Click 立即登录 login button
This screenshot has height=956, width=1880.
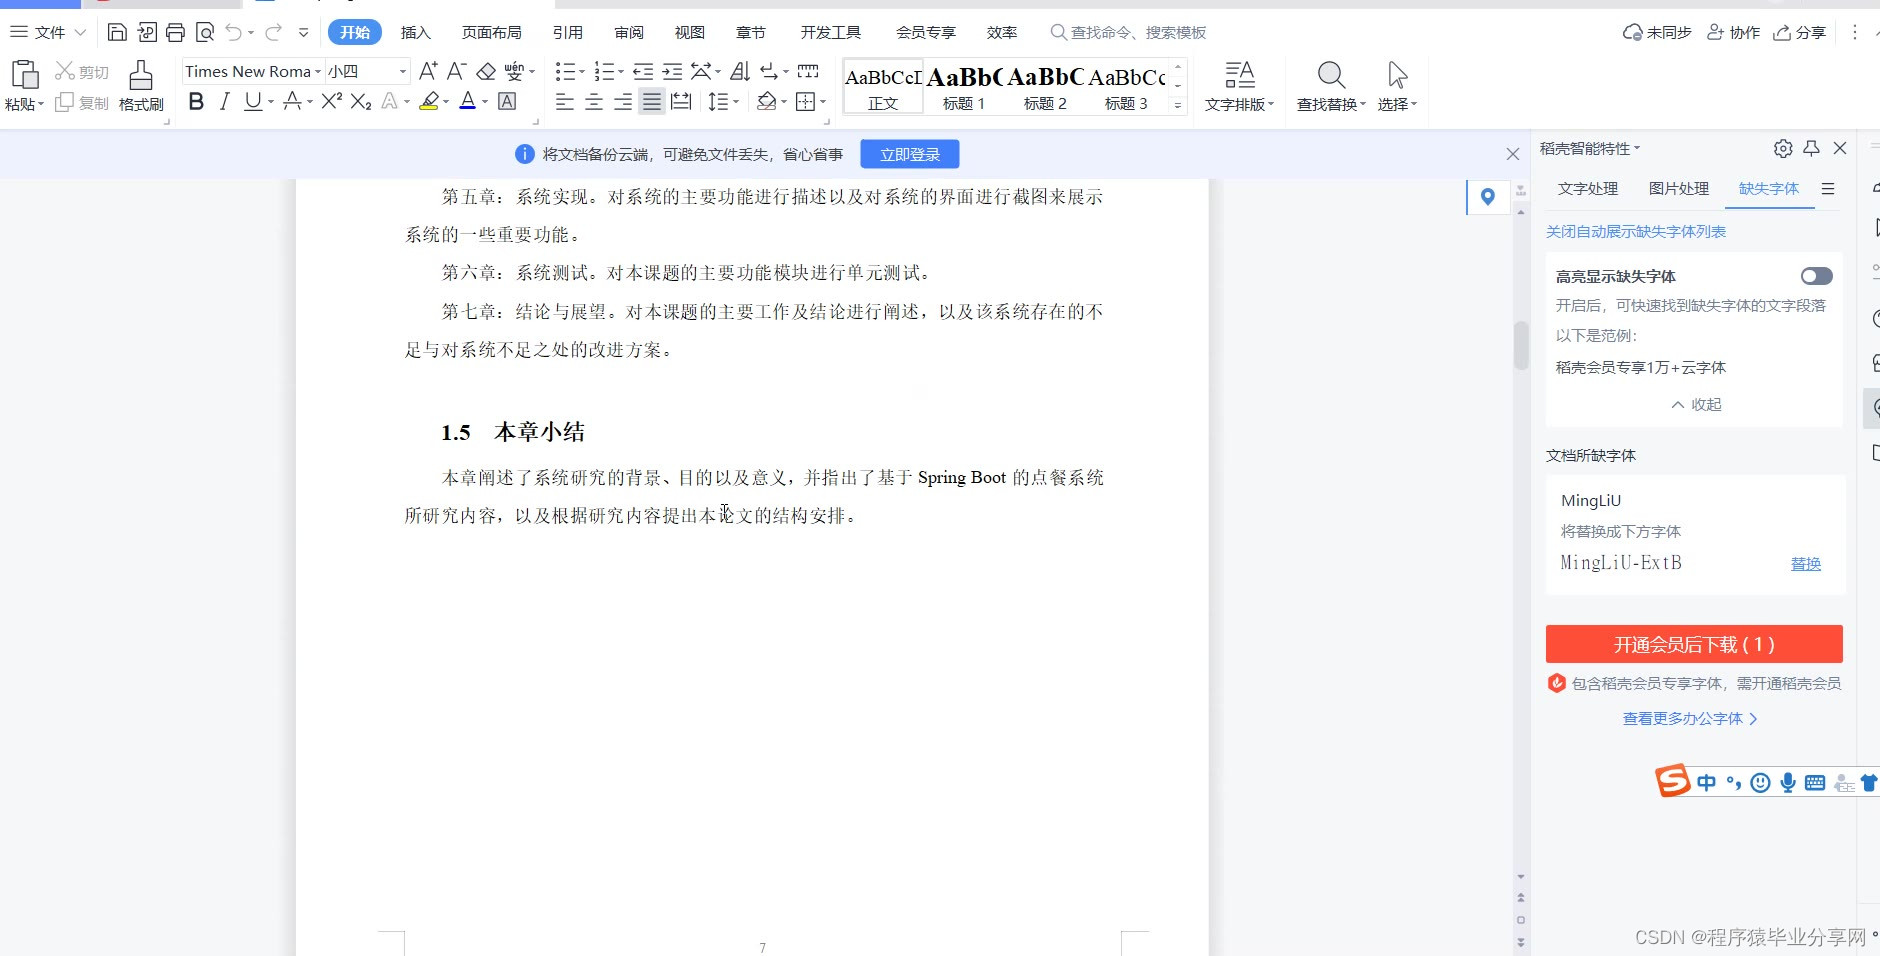(x=910, y=154)
